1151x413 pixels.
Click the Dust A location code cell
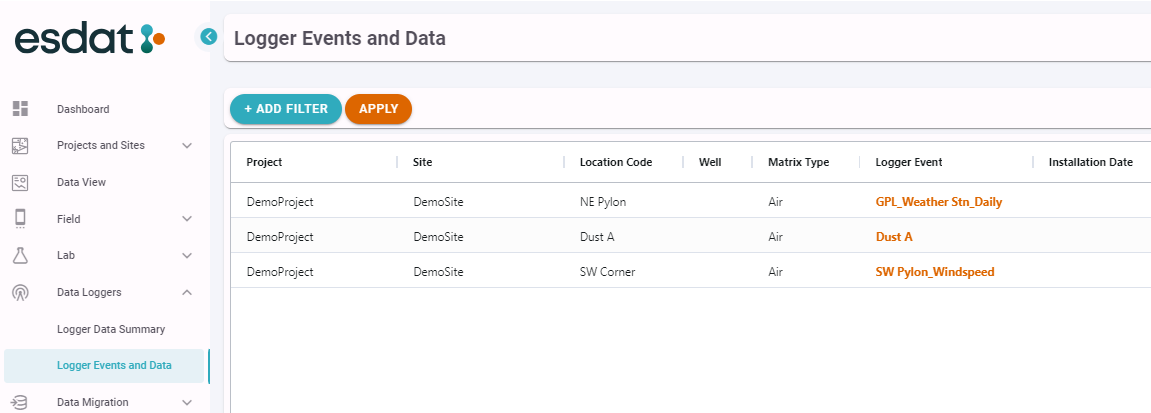(598, 237)
